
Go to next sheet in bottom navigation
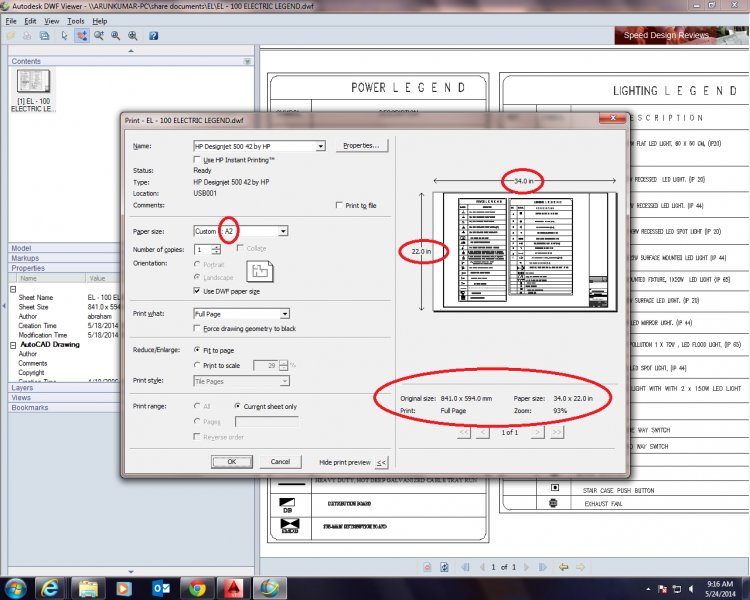pos(527,567)
